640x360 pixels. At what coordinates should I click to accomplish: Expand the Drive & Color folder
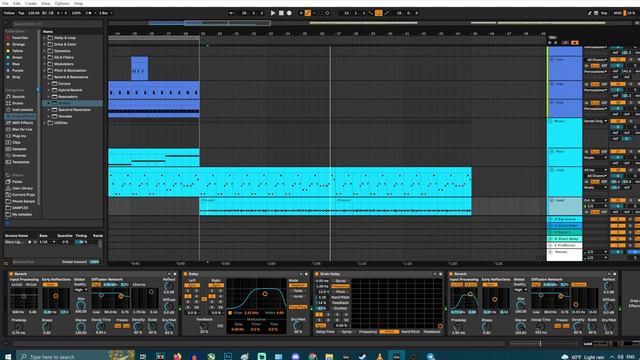44,44
